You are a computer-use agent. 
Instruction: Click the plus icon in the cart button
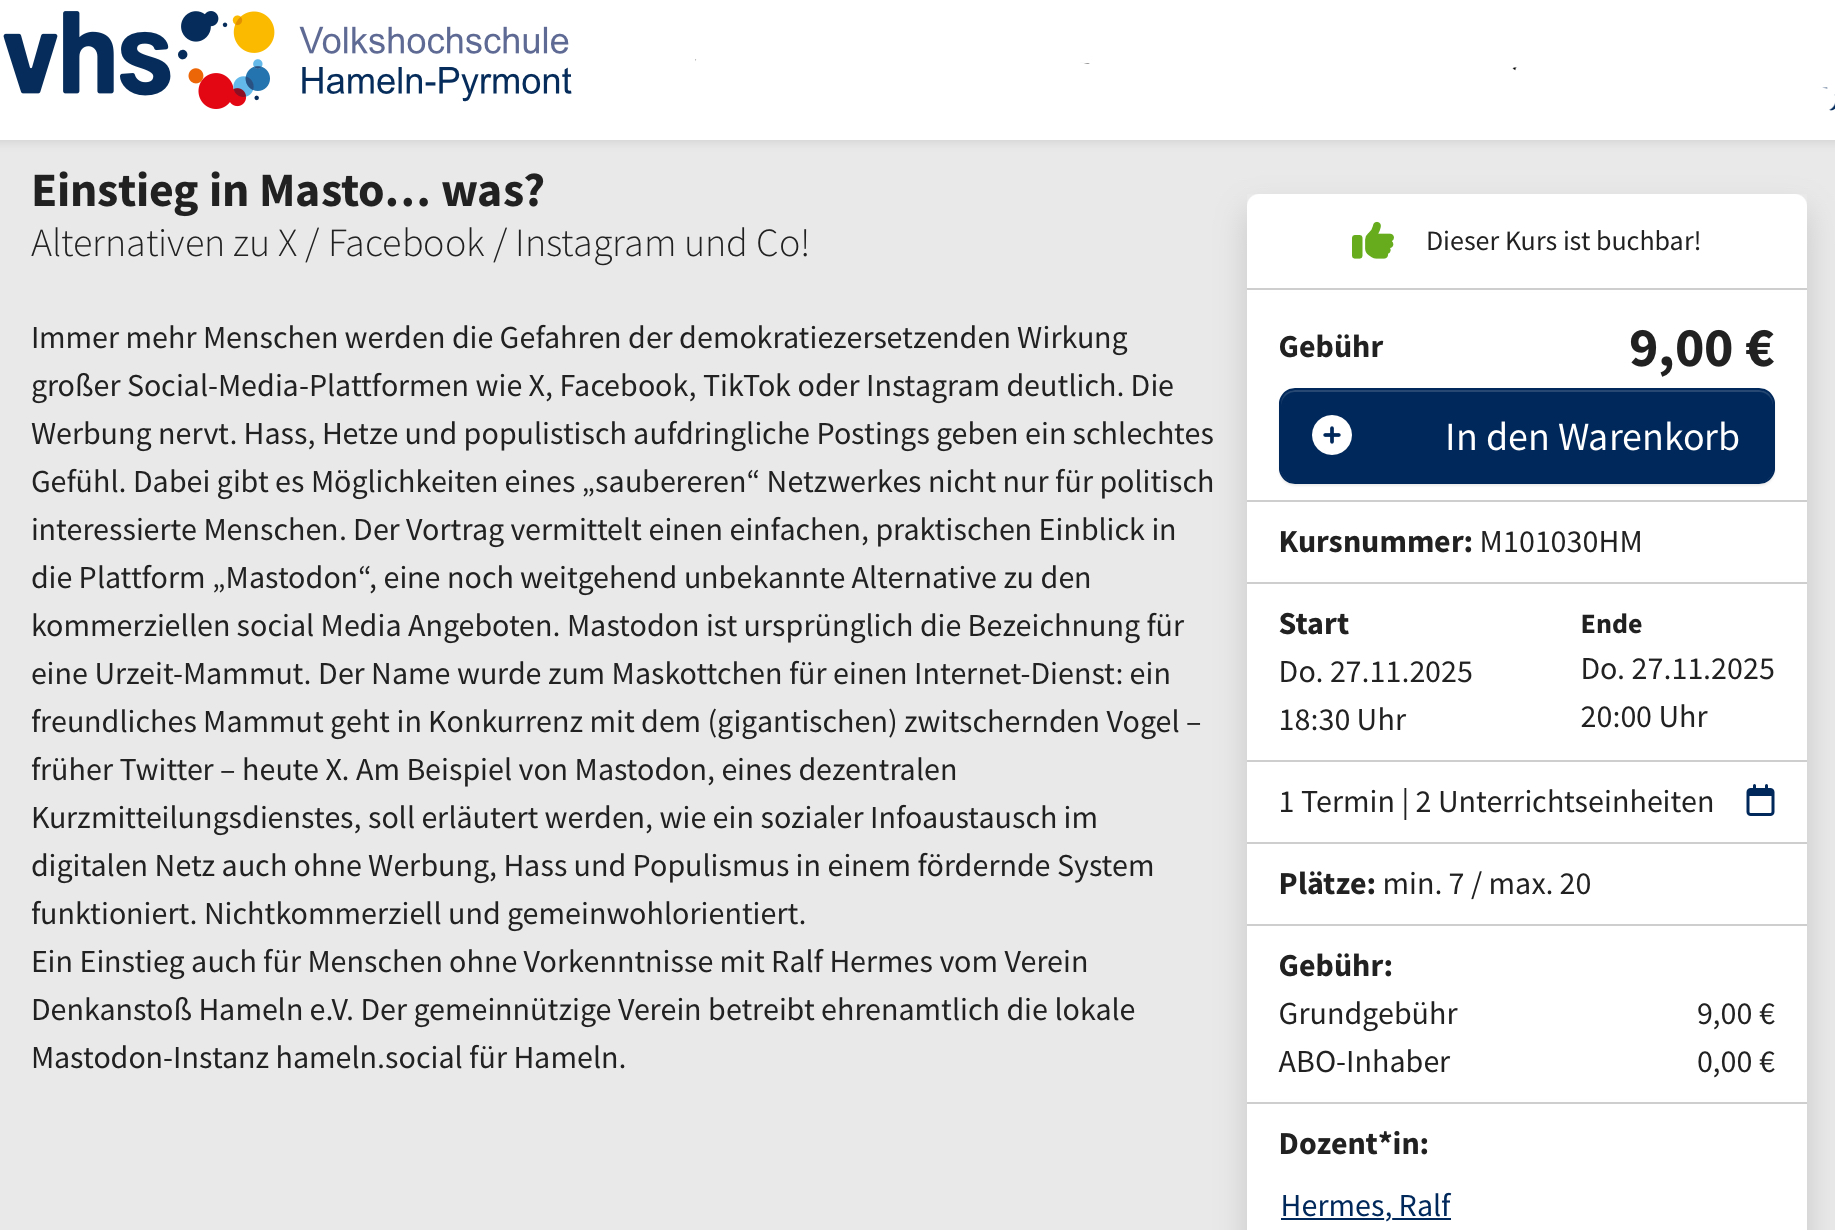pyautogui.click(x=1331, y=436)
